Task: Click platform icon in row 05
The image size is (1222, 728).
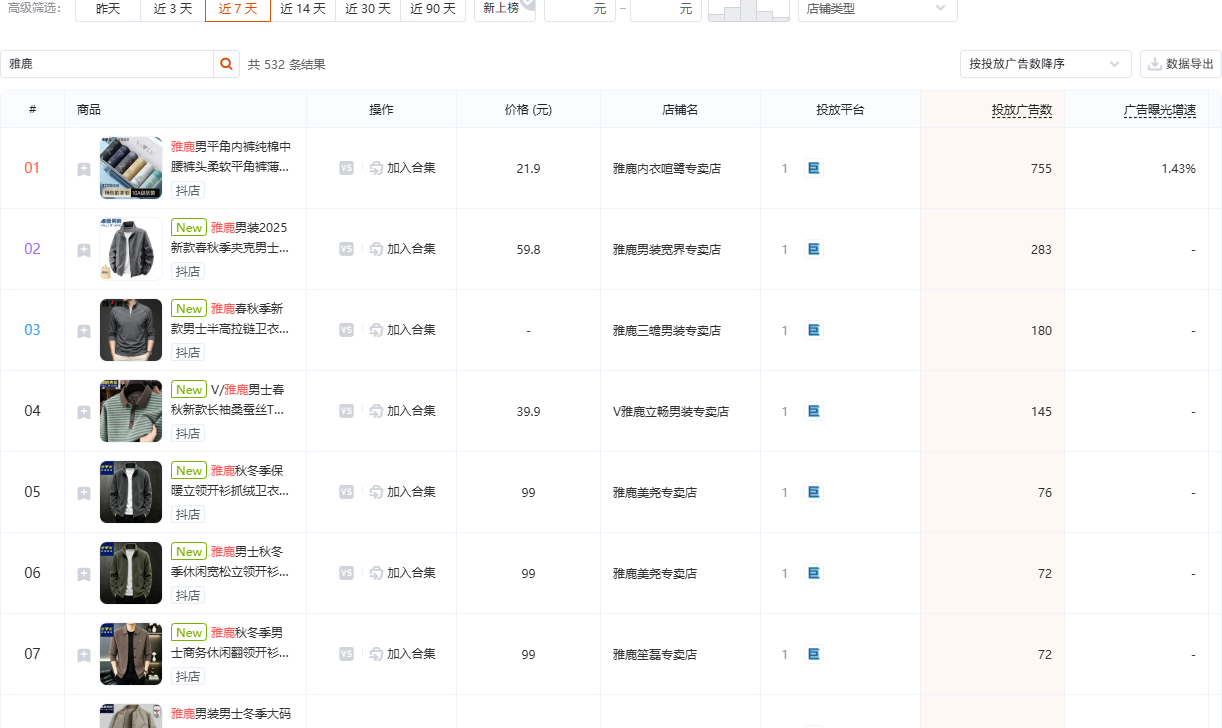Action: coord(813,492)
